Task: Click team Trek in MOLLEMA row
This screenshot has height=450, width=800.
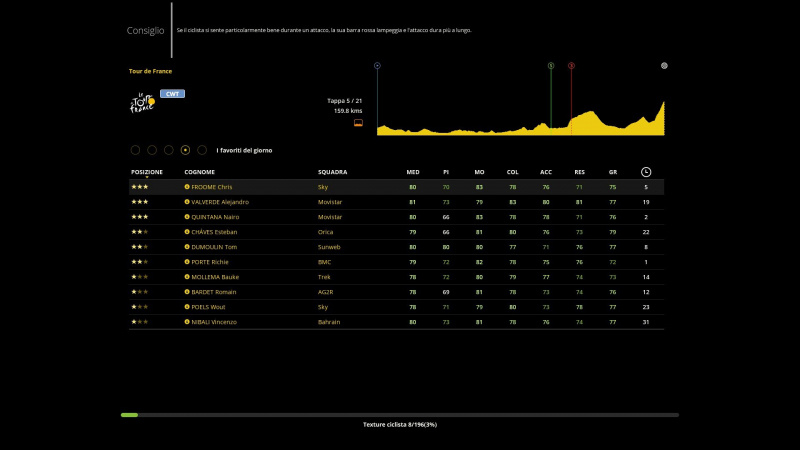Action: [324, 277]
